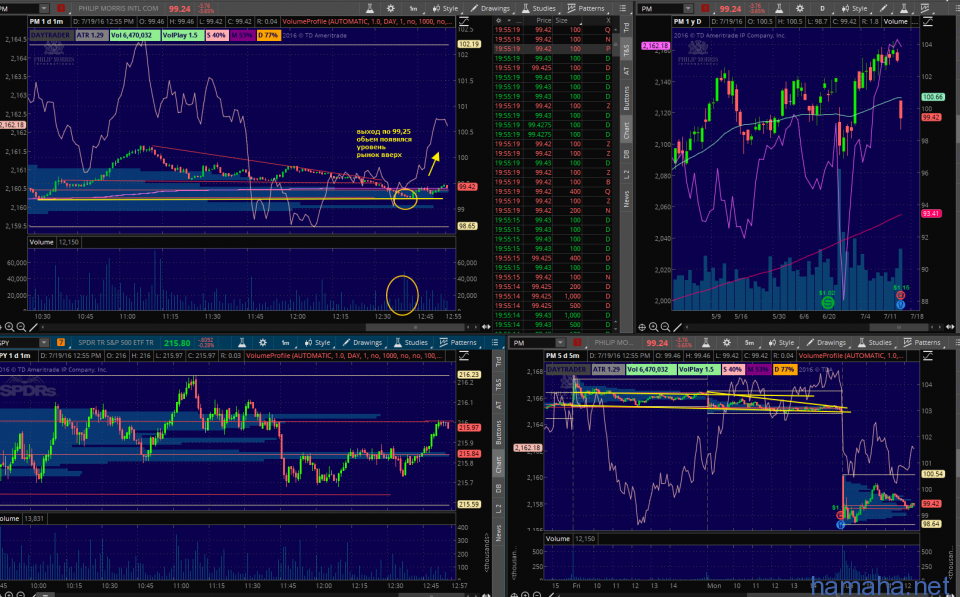Open settings gear in the PM 5m chart toolbar

point(726,342)
